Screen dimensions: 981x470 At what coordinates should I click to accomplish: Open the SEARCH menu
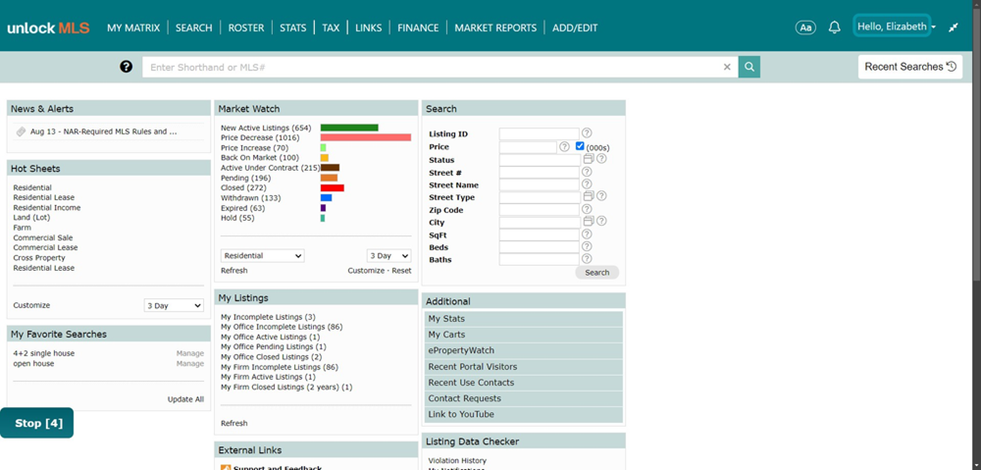(194, 28)
